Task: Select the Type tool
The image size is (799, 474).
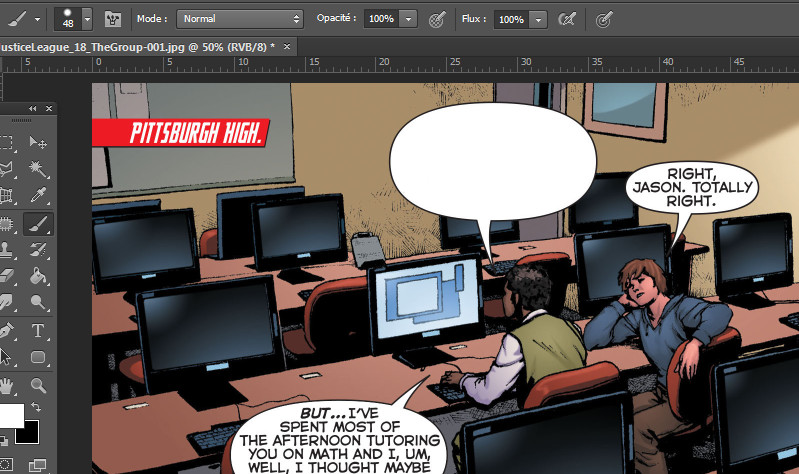Action: (x=38, y=331)
